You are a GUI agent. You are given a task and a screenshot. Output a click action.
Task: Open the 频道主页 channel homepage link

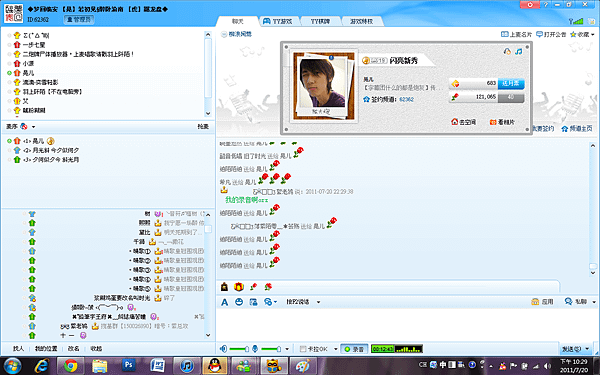[577, 129]
